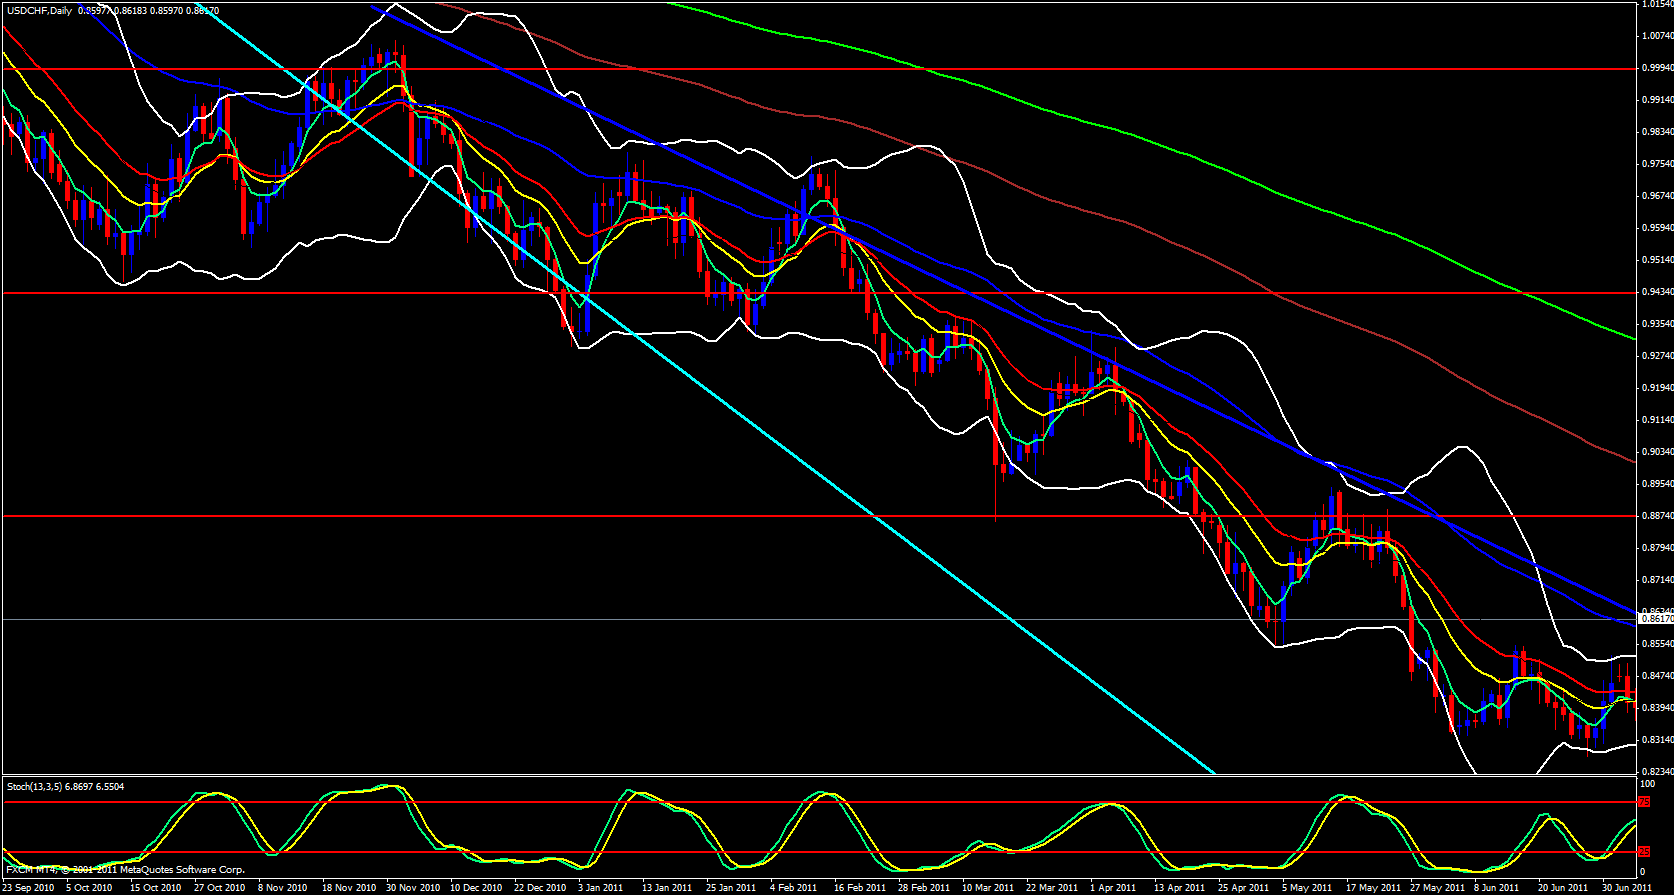Click the 0.99940 price on the axis
Image resolution: width=1674 pixels, height=895 pixels.
1657,68
